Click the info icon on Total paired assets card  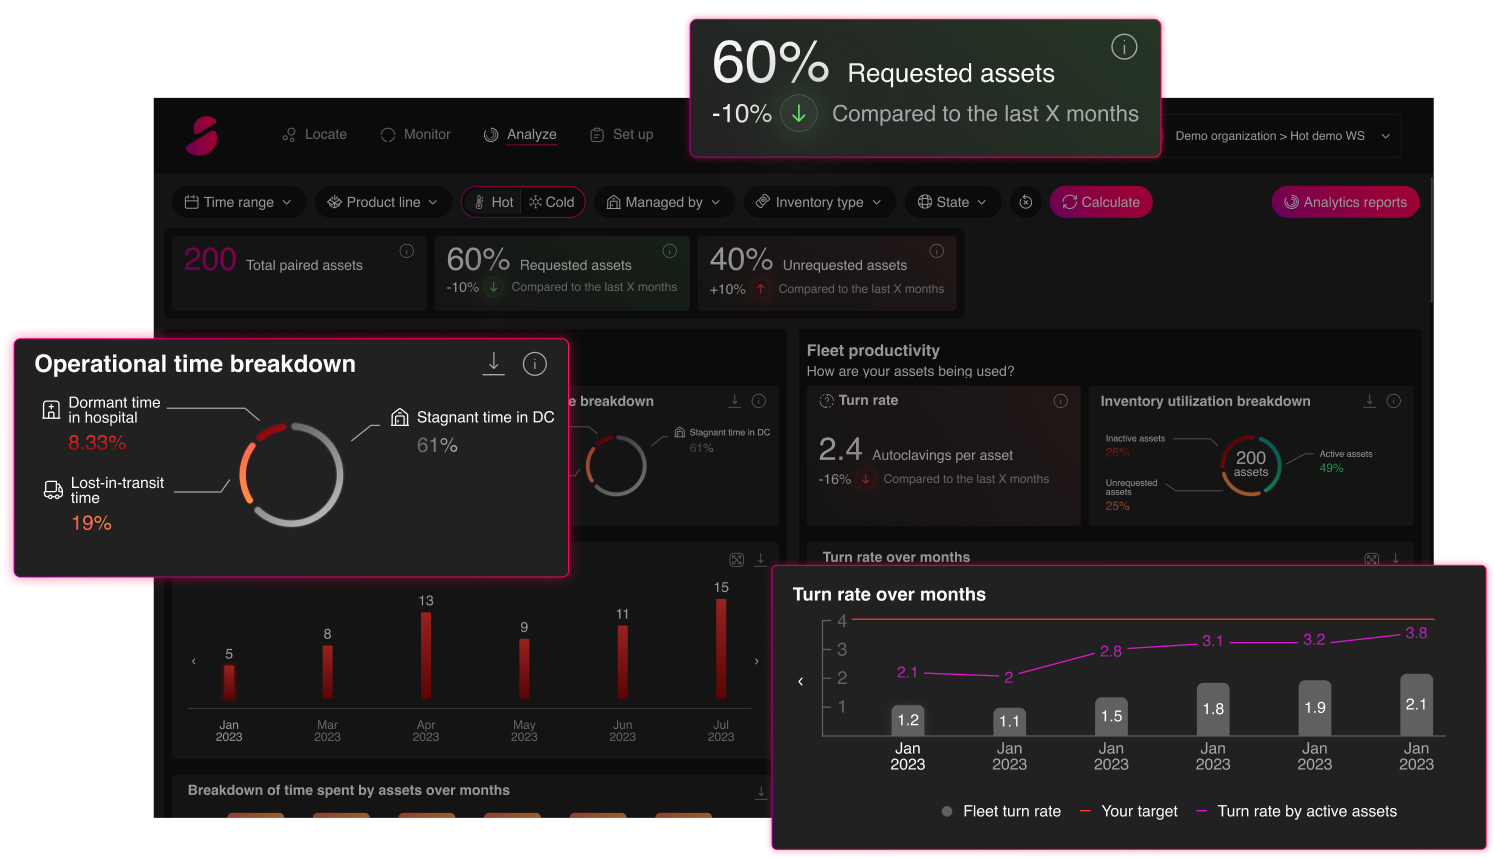[x=406, y=250]
